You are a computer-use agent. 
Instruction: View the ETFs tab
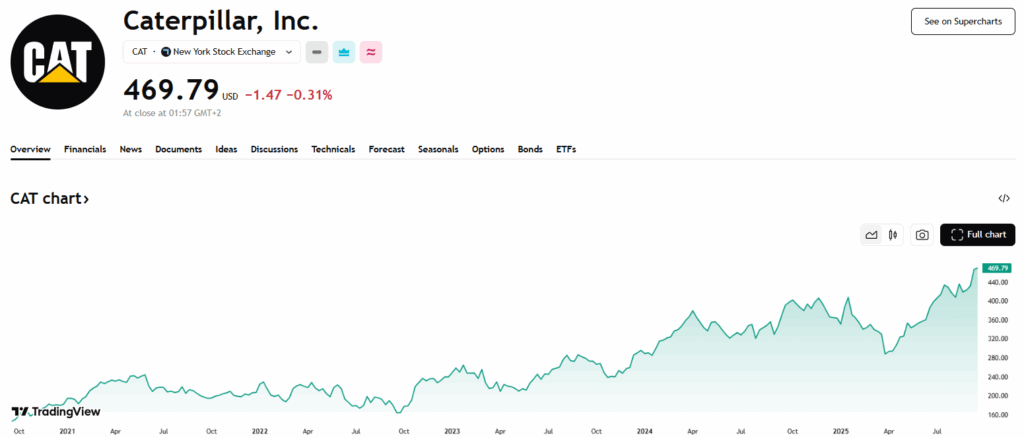coord(566,149)
